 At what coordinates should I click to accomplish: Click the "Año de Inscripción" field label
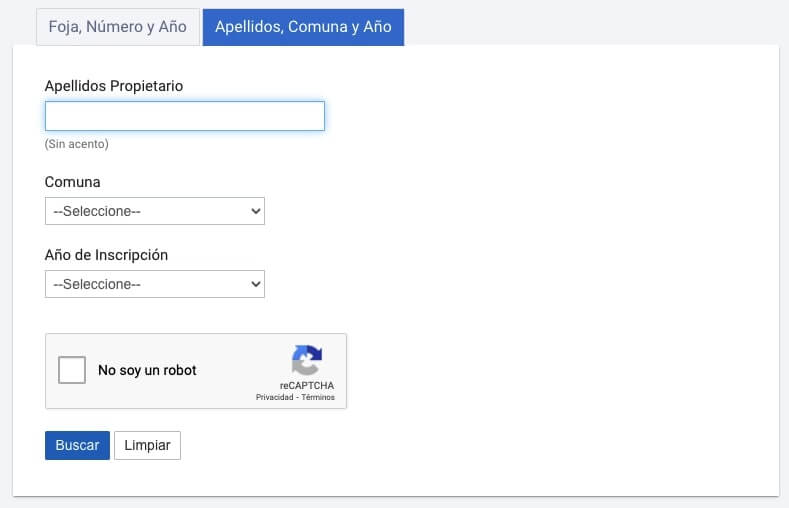pos(106,255)
